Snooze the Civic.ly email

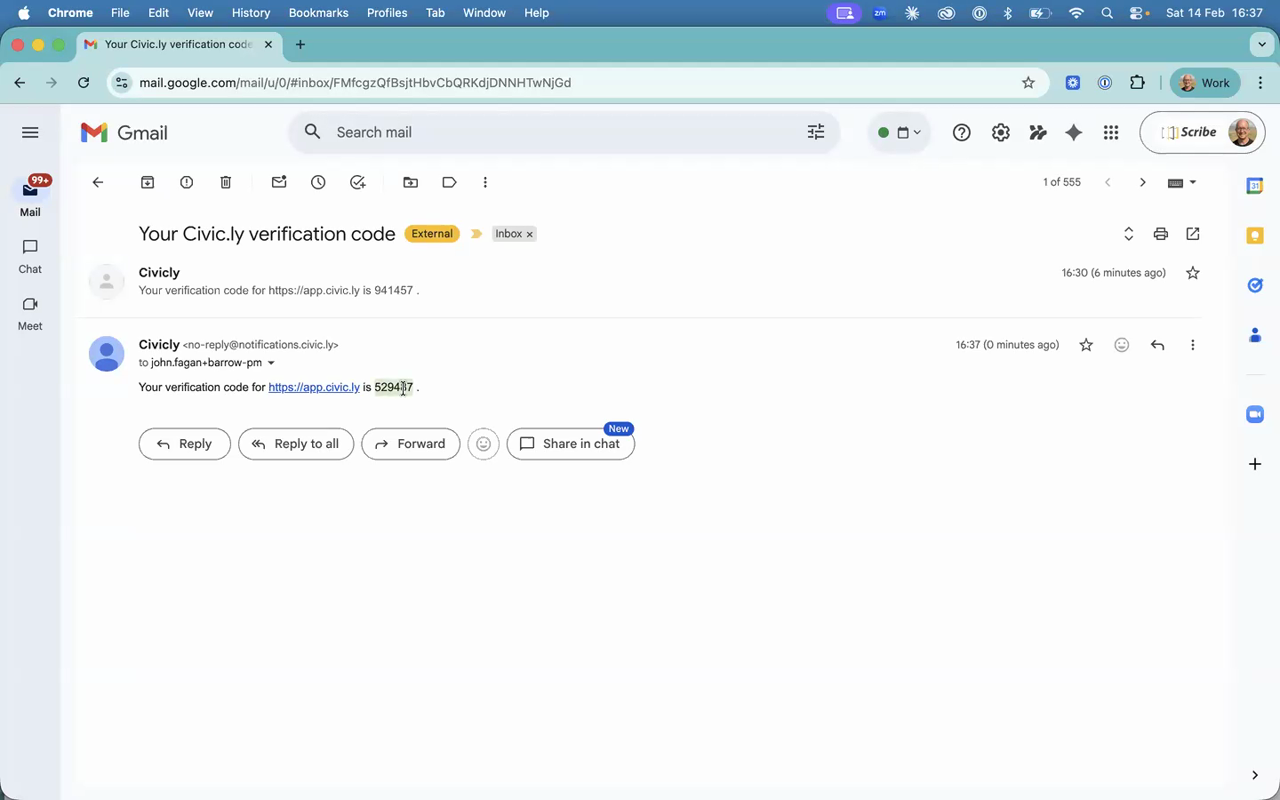click(318, 182)
